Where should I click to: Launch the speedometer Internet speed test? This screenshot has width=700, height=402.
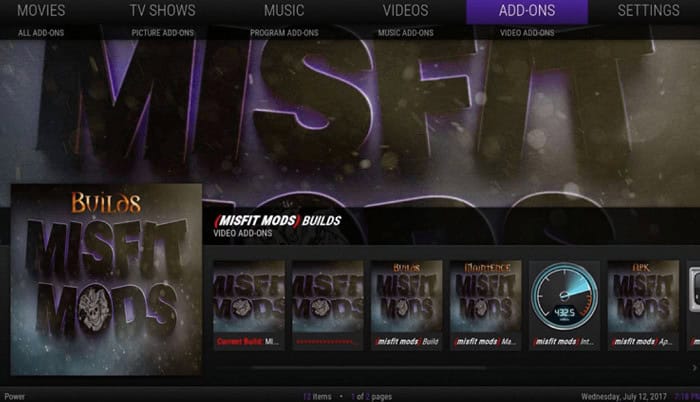564,305
